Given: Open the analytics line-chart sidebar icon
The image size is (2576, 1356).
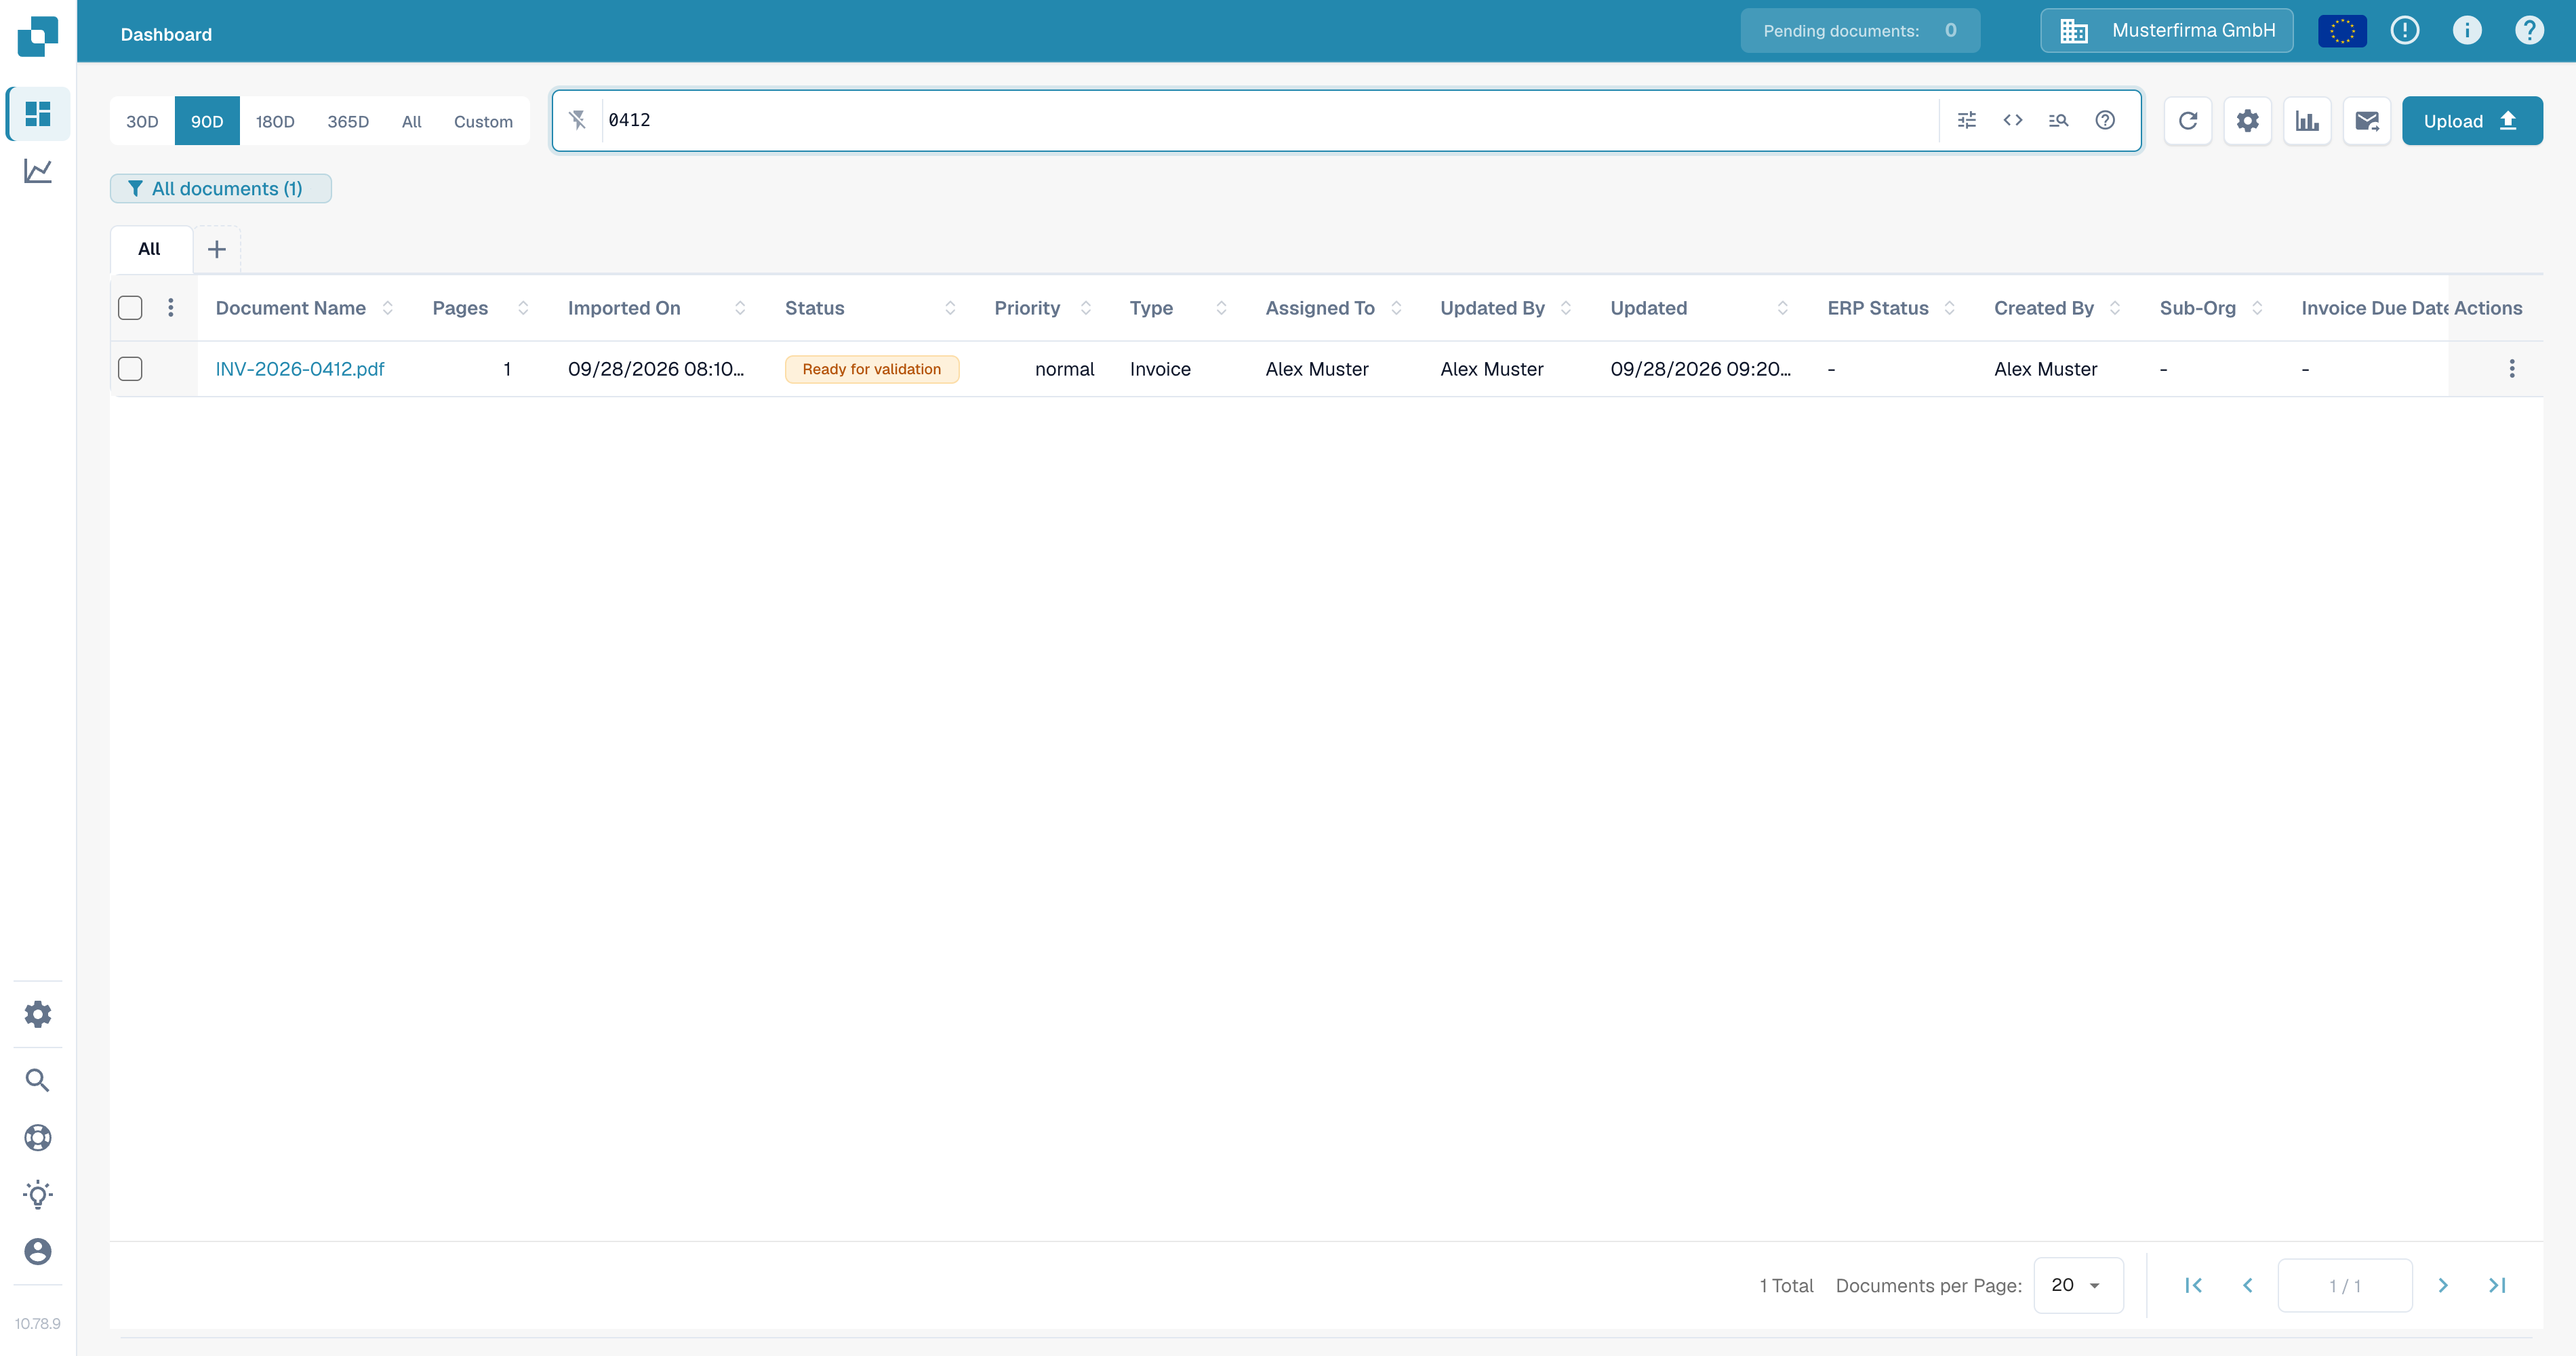Looking at the screenshot, I should (x=38, y=171).
